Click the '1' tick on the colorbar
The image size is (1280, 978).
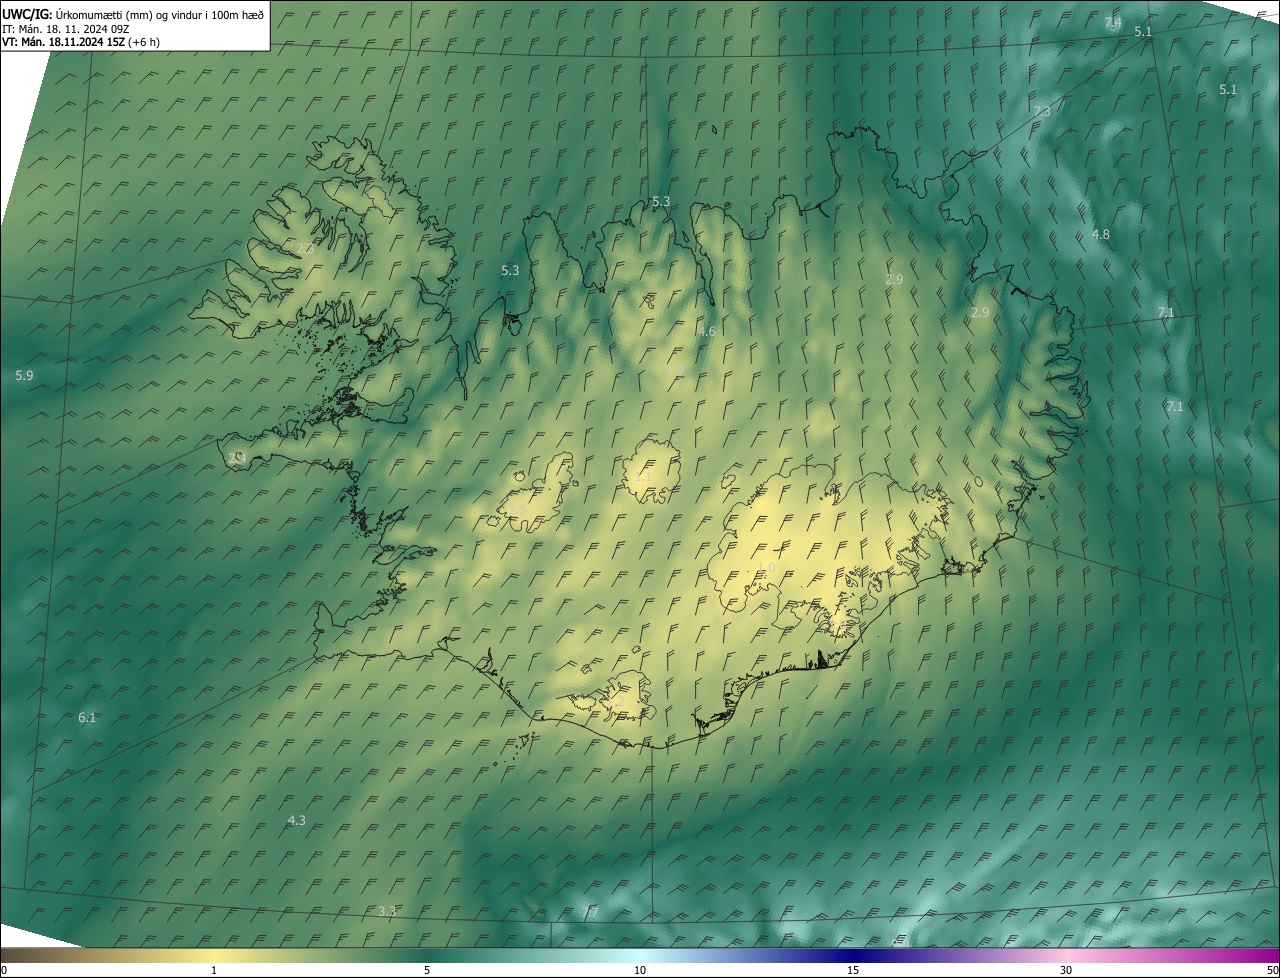click(x=214, y=970)
